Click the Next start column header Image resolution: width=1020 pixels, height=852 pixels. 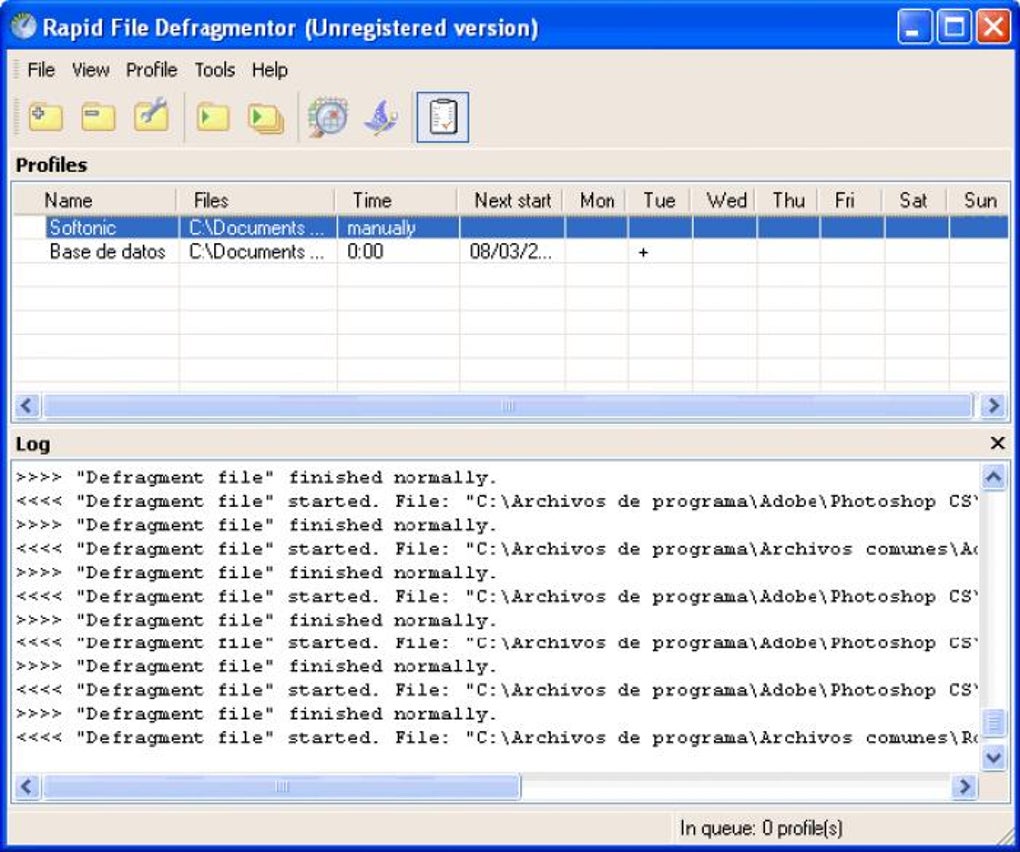[x=512, y=200]
